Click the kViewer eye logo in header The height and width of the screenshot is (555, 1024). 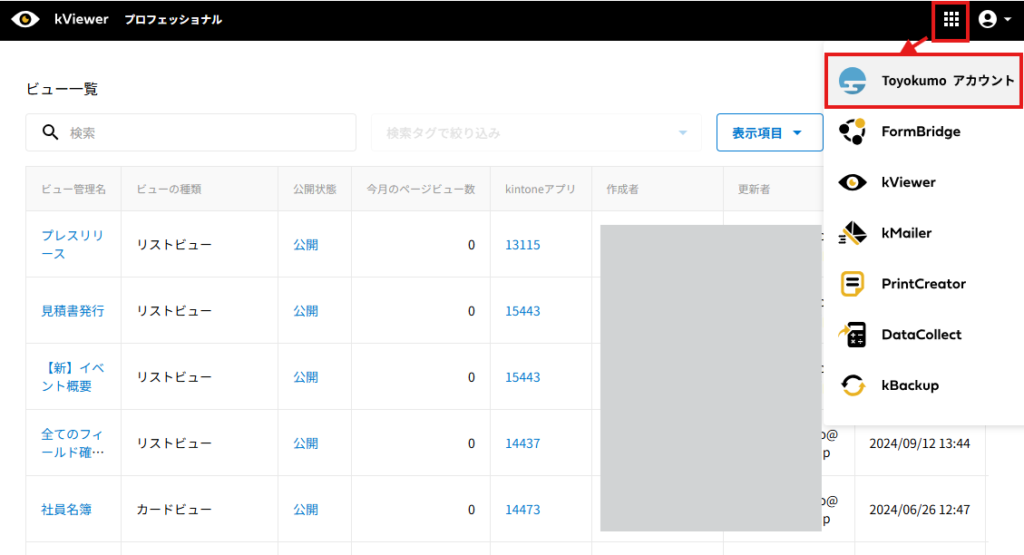25,20
